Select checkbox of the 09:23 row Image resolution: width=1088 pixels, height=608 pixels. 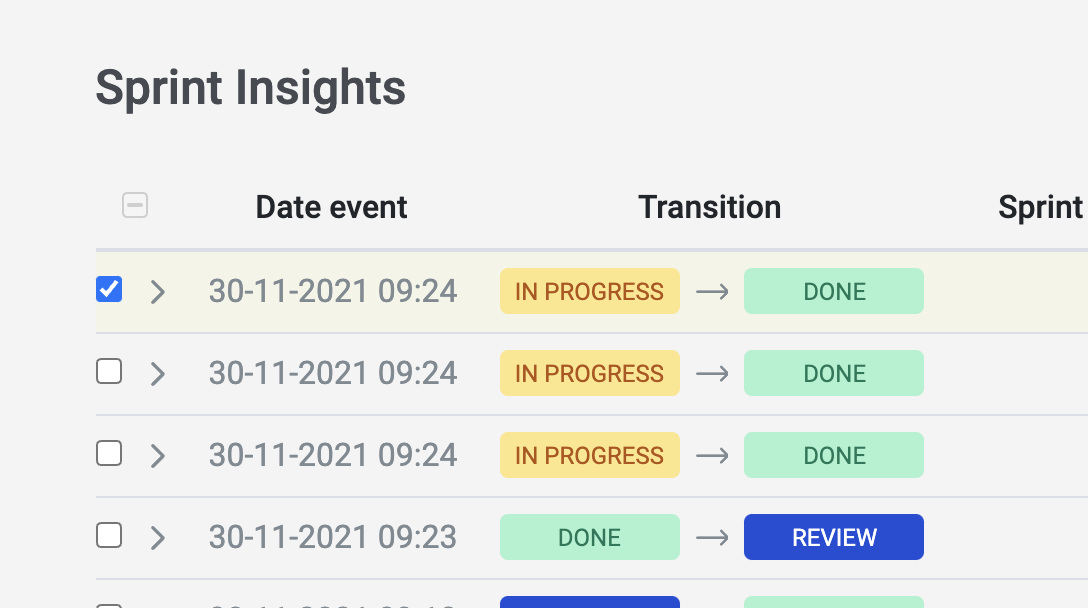[x=109, y=536]
